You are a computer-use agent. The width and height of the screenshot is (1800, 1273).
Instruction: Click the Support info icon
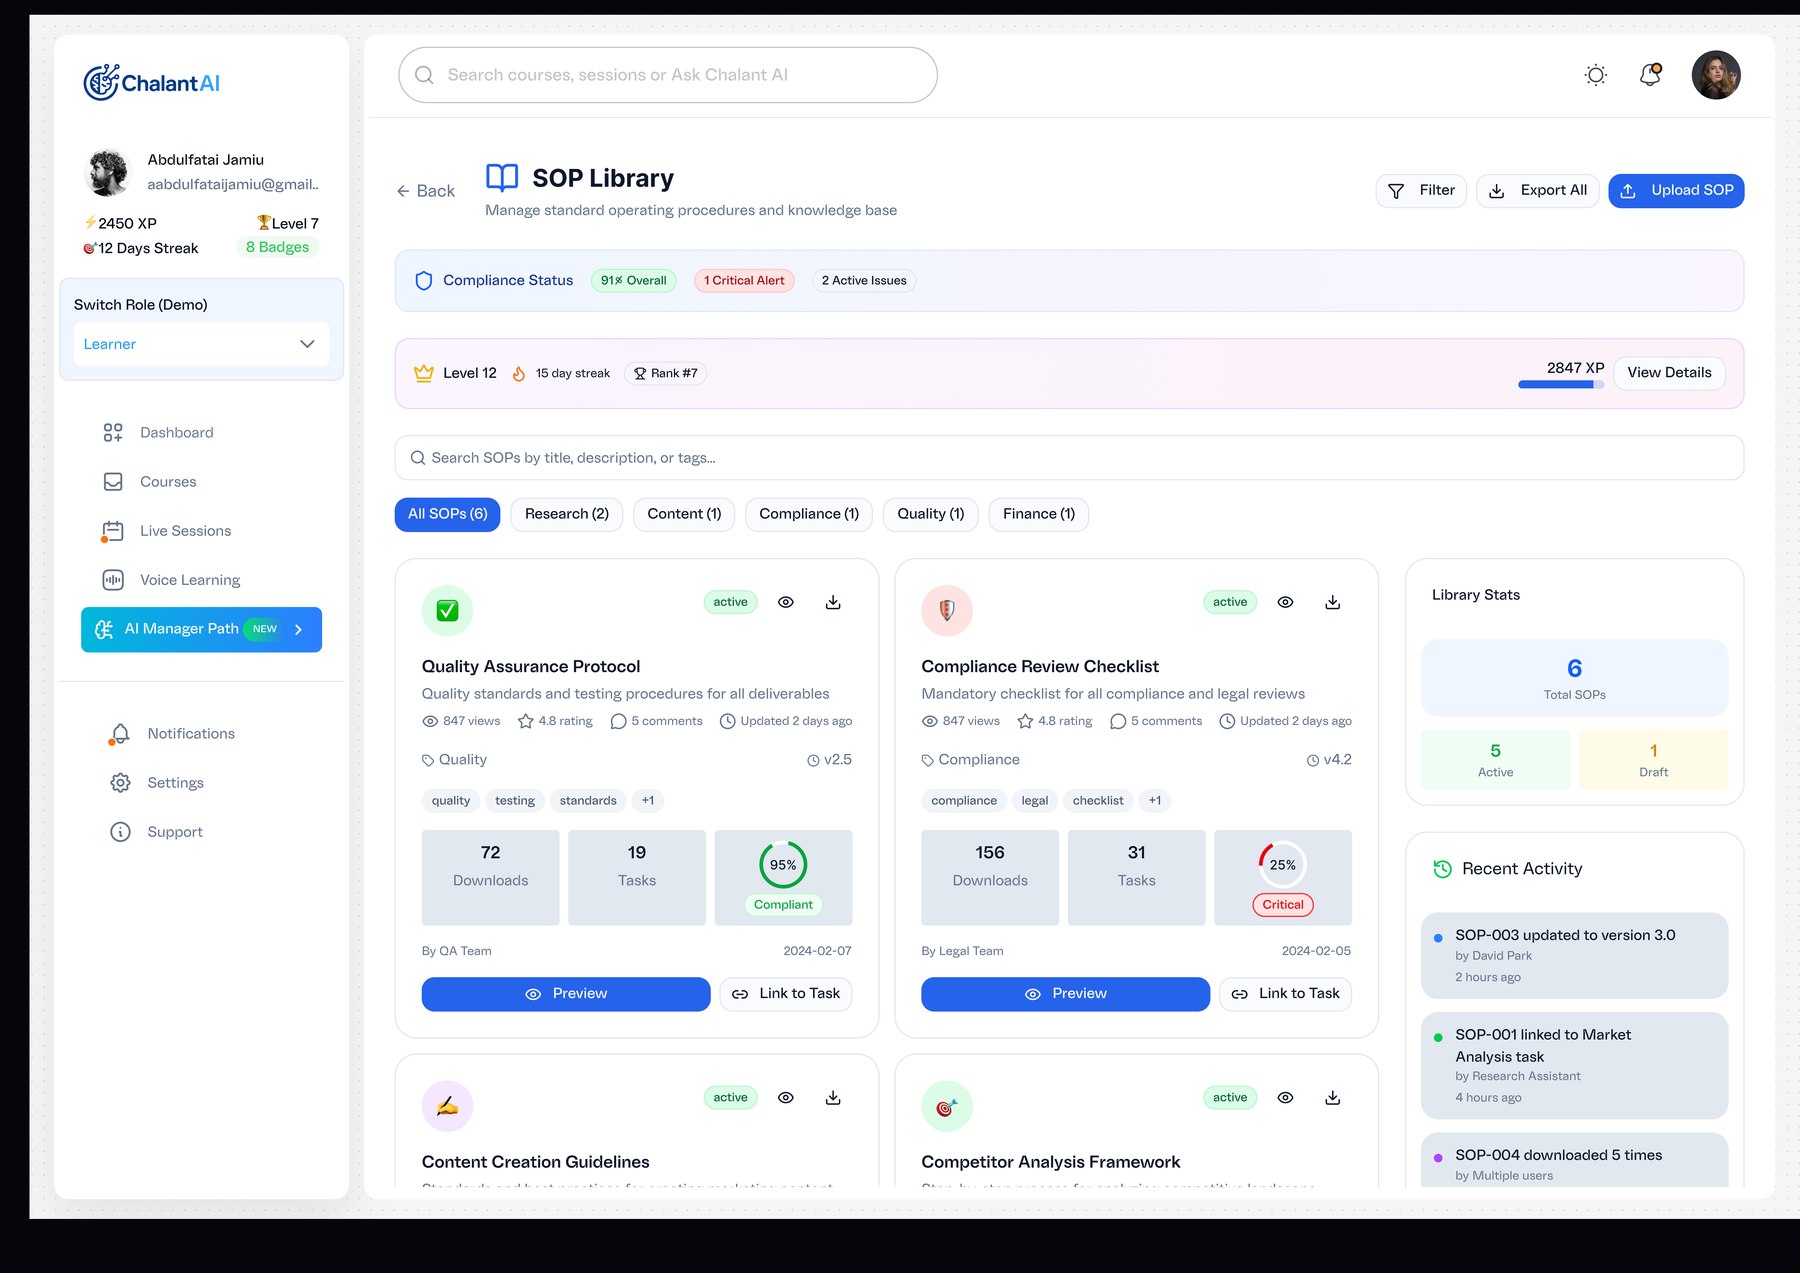120,832
